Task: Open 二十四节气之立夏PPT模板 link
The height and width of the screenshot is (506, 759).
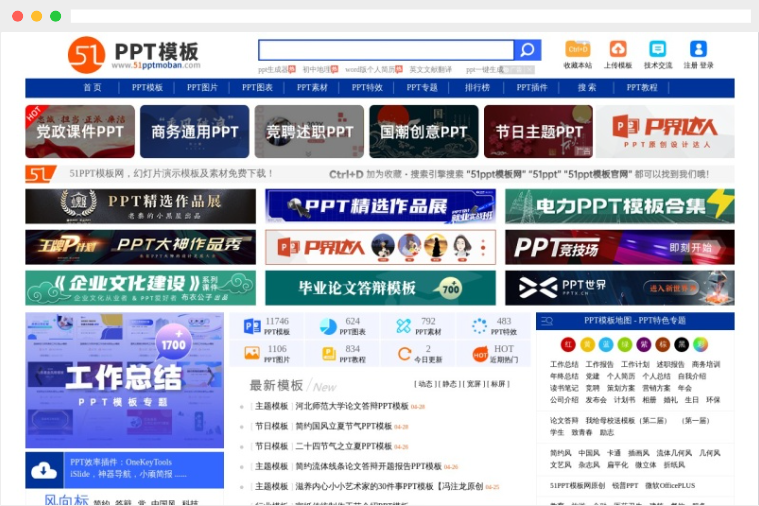Action: (x=344, y=446)
